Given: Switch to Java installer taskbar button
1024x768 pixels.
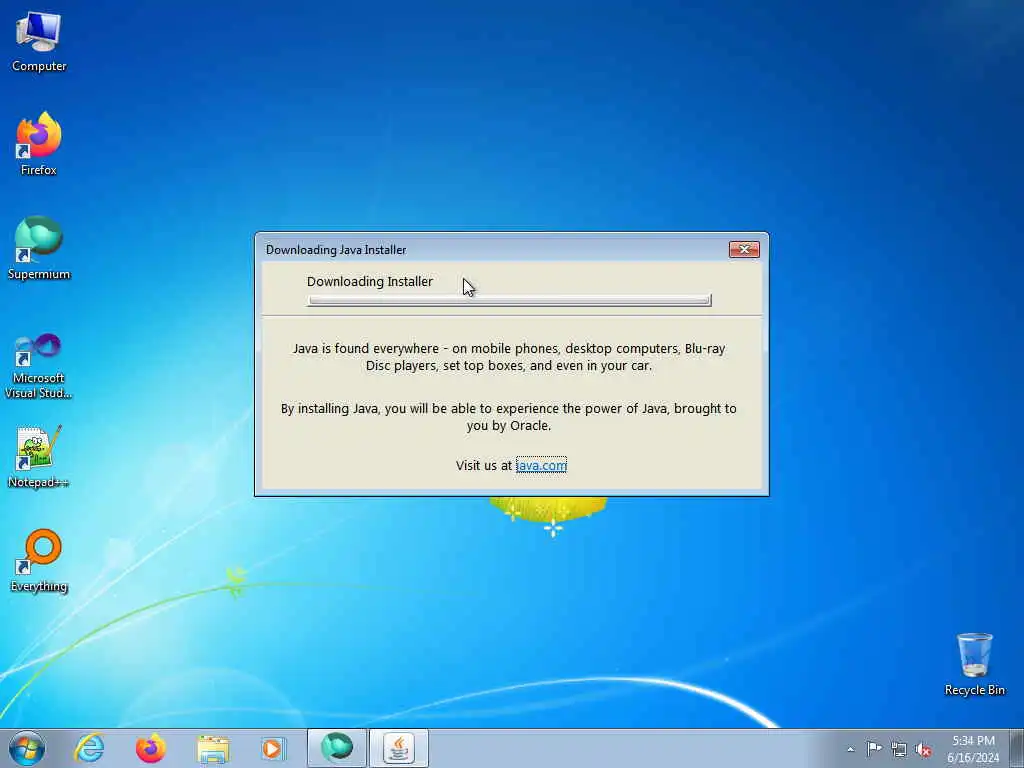Looking at the screenshot, I should [399, 748].
